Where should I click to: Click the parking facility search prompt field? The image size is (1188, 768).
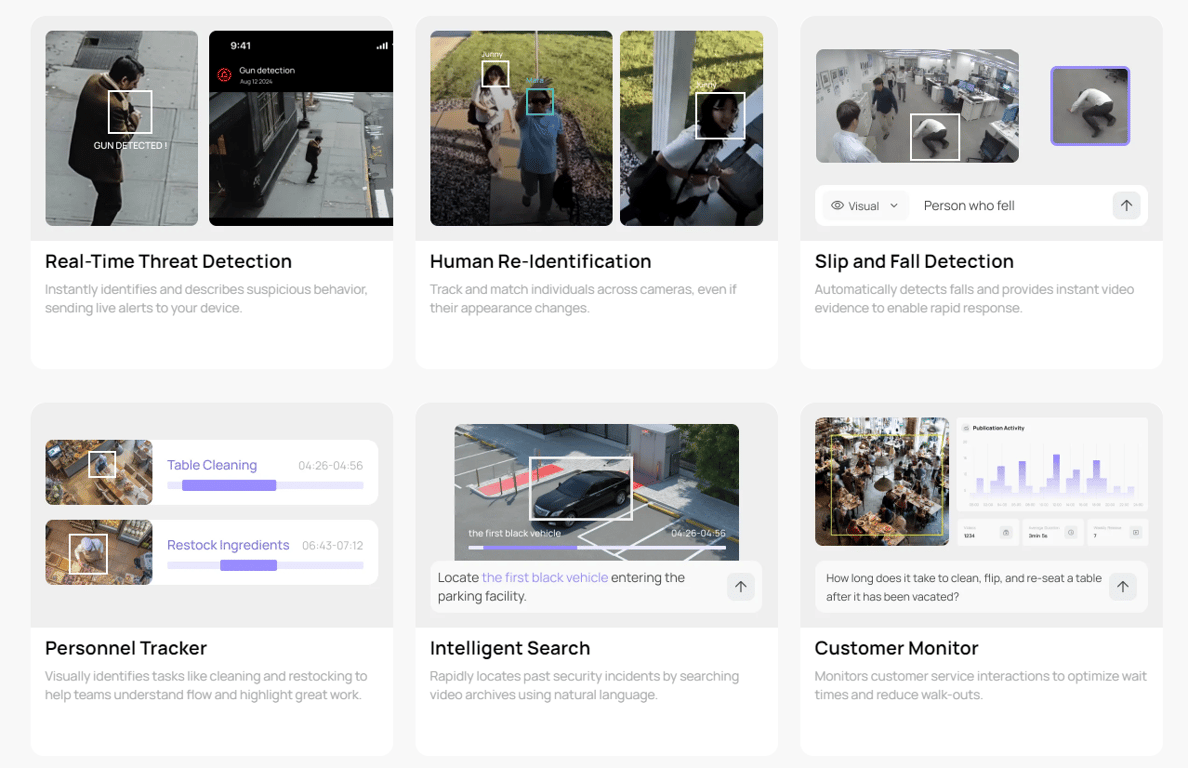[x=596, y=586]
